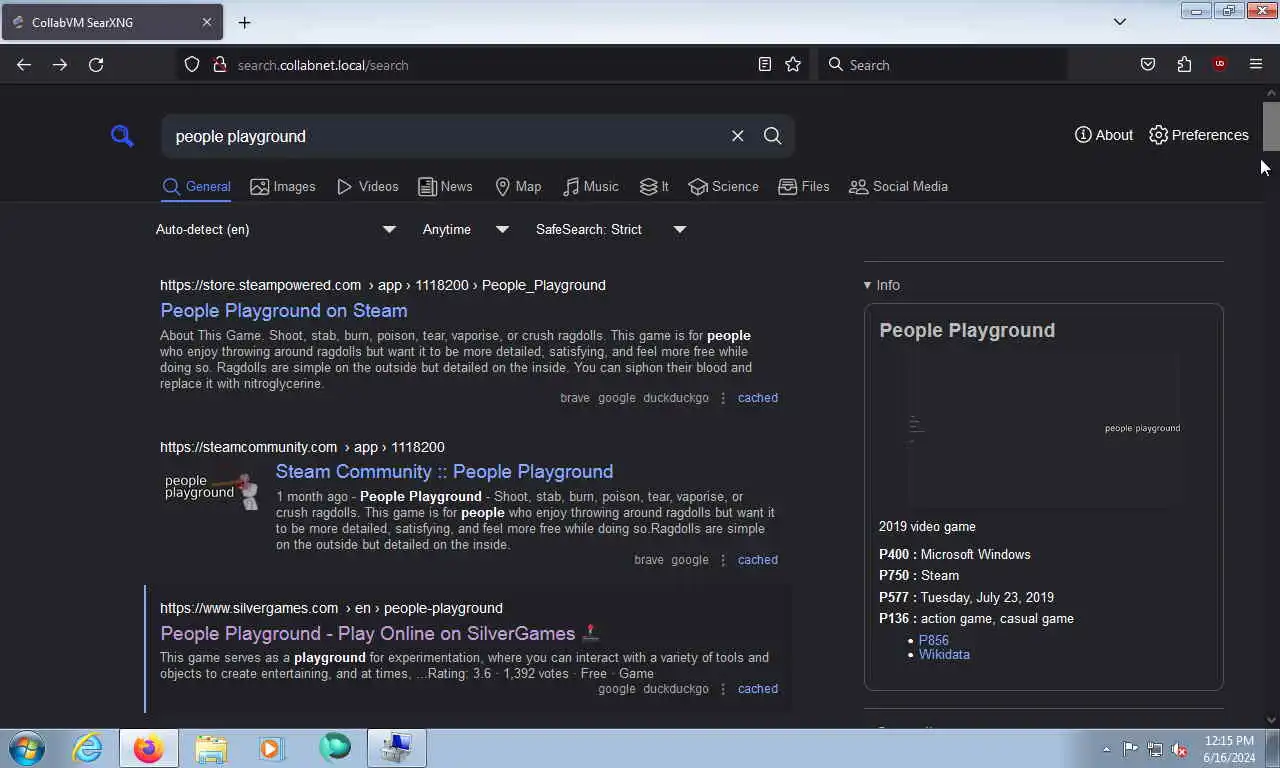Switch to the Videos search tab
Screen dimensions: 1280x768
pyautogui.click(x=367, y=186)
